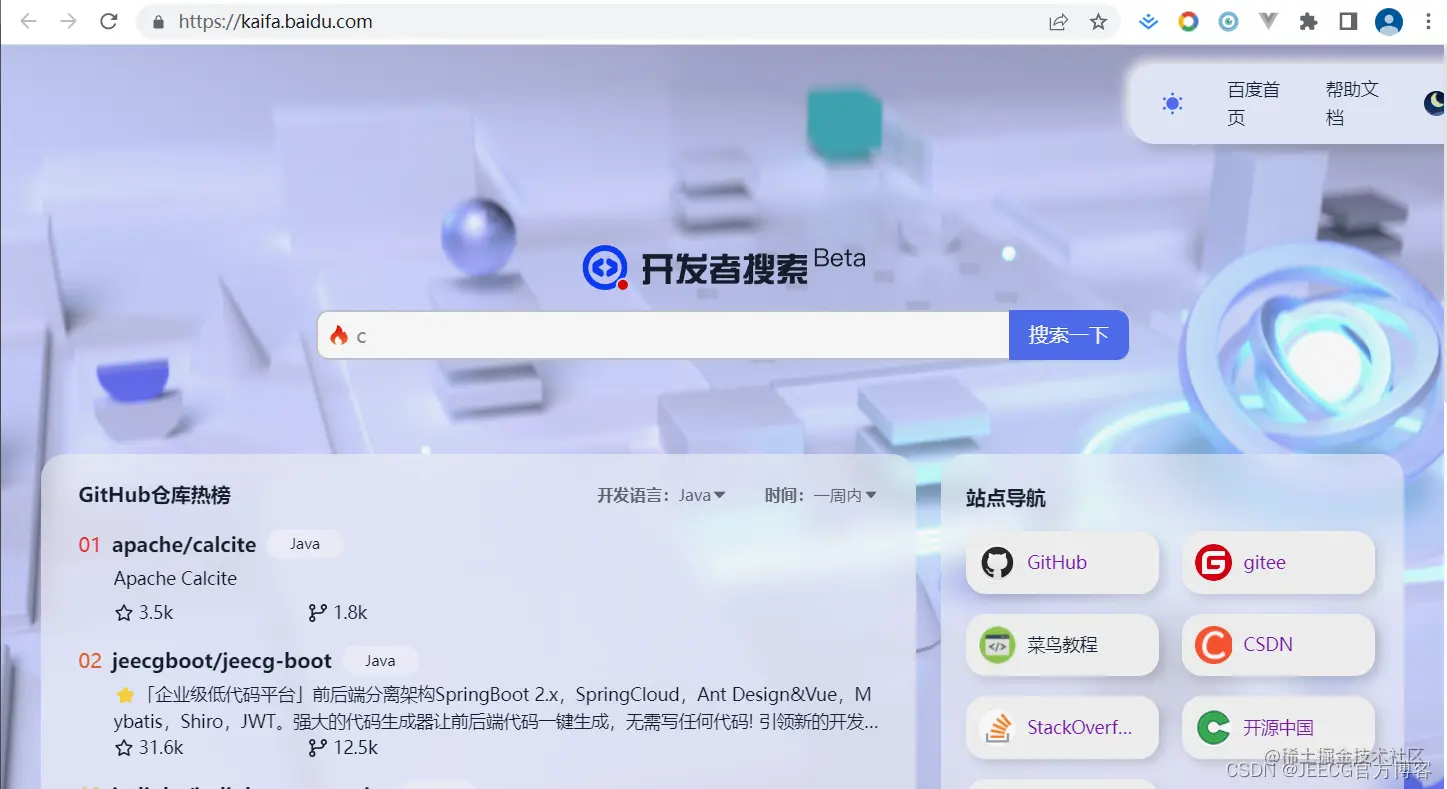The width and height of the screenshot is (1447, 789).
Task: Open GitHub site navigation shortcut
Action: pos(1061,563)
